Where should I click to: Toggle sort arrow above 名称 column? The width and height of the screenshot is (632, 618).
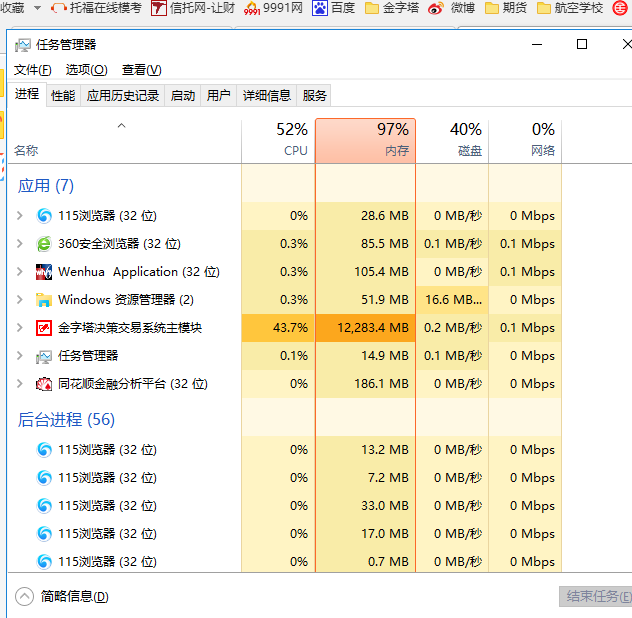point(121,126)
